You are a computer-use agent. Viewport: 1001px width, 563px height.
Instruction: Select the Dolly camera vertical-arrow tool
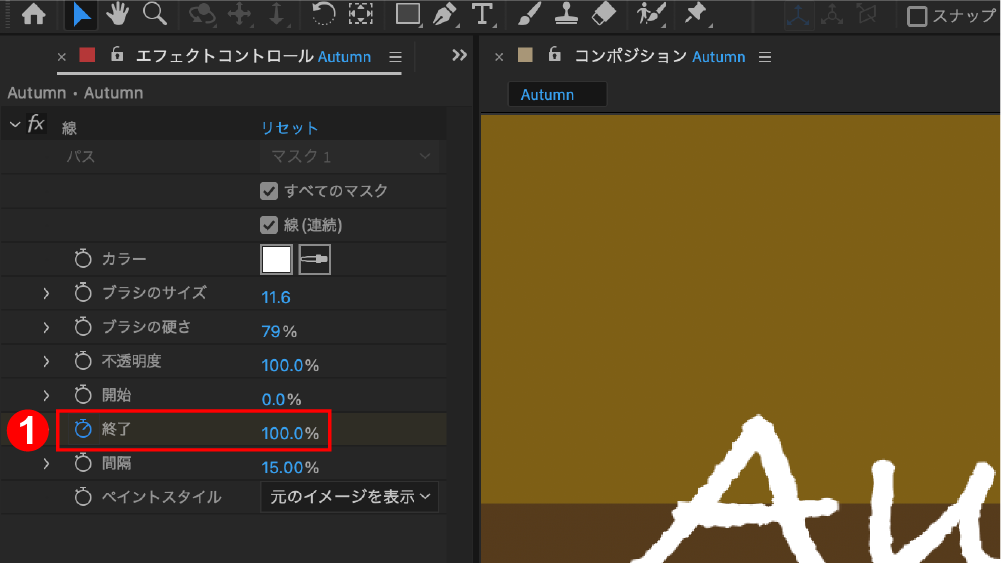[x=277, y=15]
